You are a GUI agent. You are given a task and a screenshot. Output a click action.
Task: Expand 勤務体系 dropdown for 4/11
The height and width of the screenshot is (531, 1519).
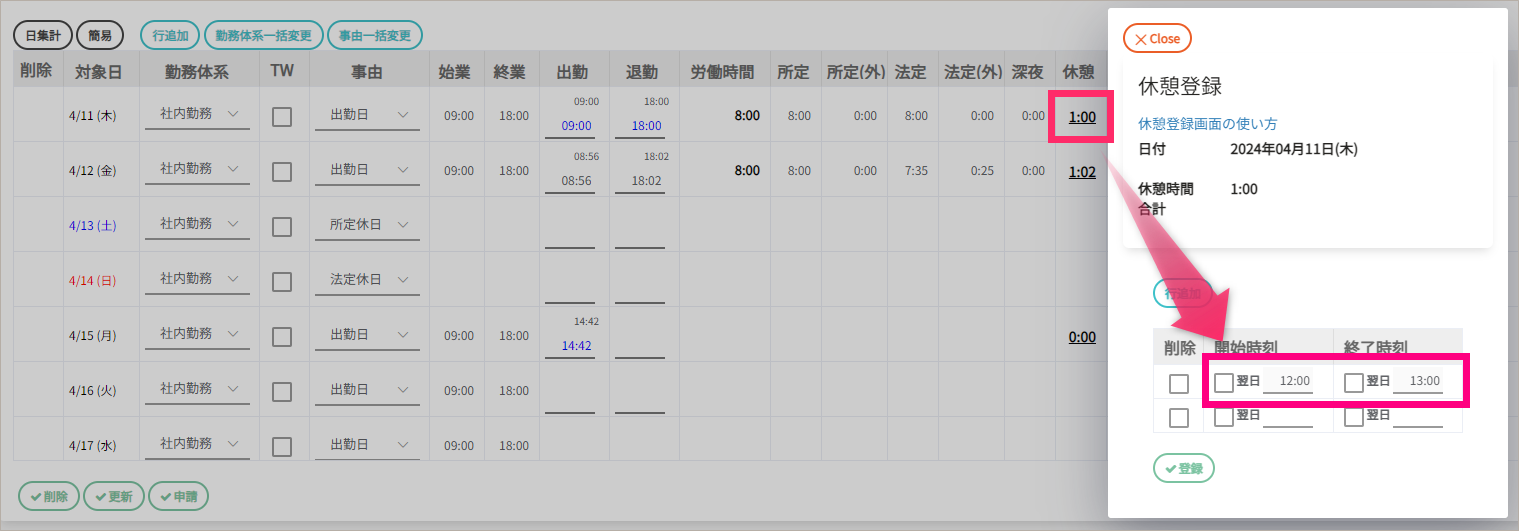[x=197, y=115]
